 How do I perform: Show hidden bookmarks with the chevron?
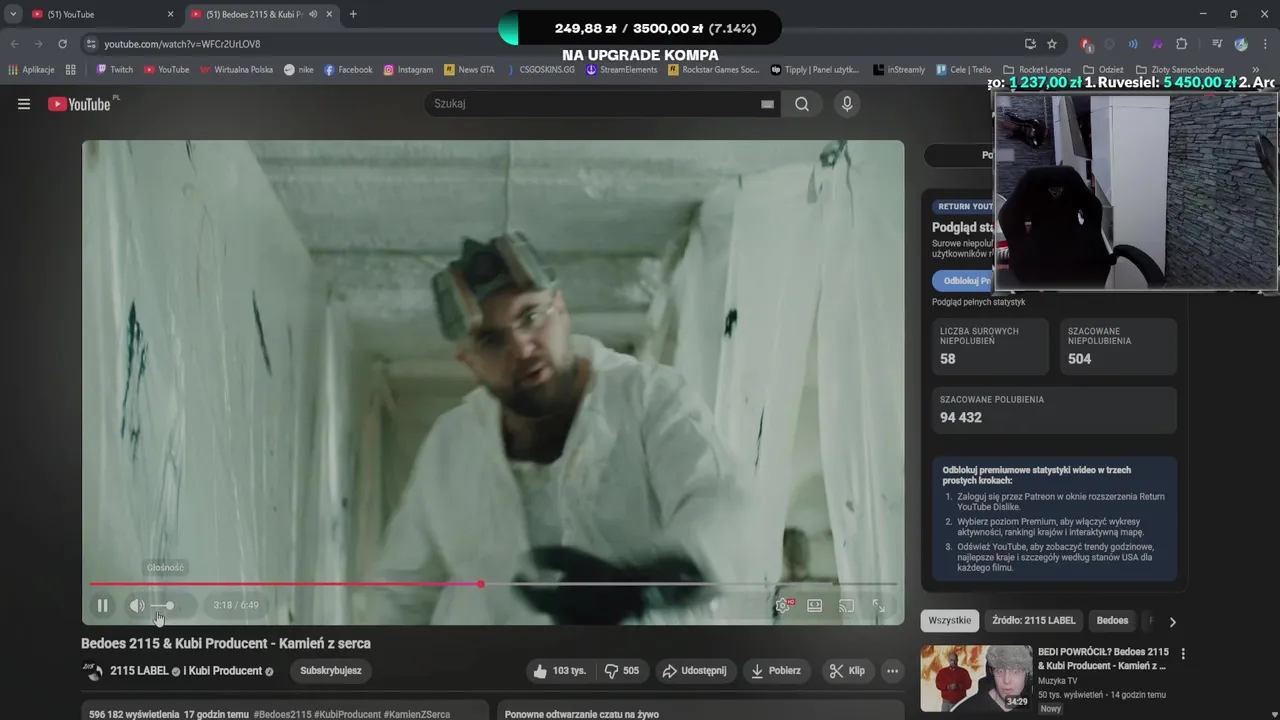pos(1257,70)
